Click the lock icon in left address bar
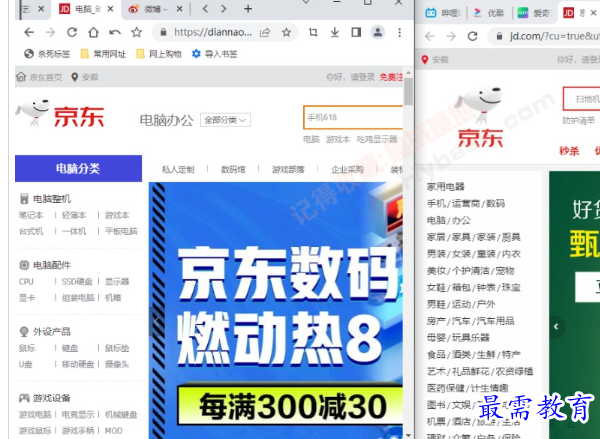 pos(163,33)
